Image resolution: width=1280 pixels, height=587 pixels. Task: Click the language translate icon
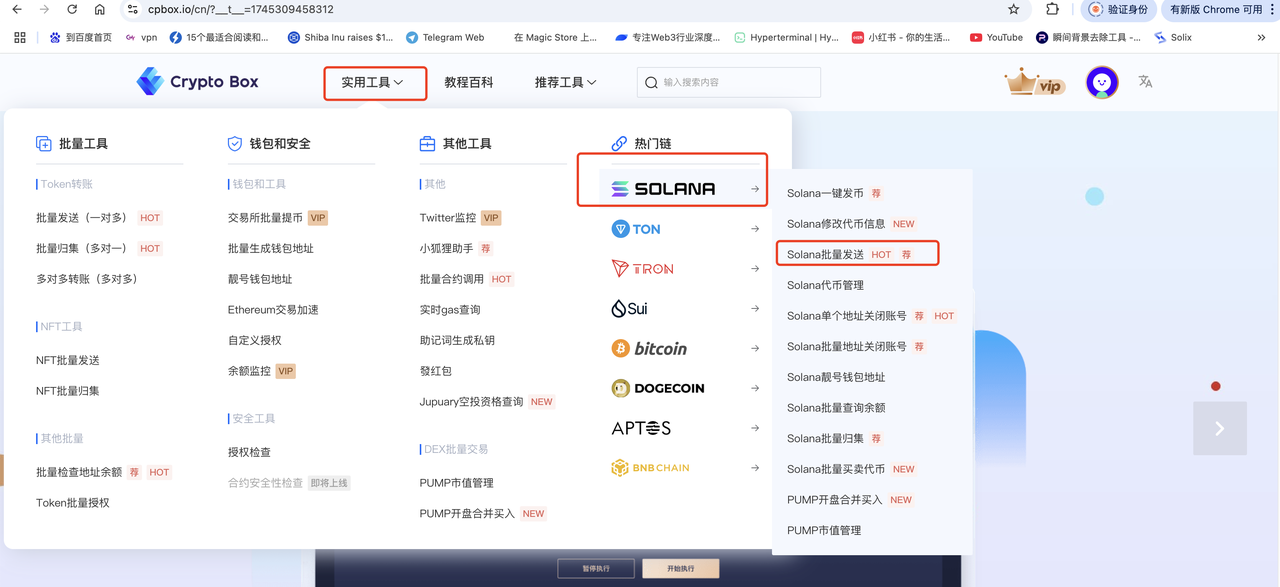[x=1145, y=82]
